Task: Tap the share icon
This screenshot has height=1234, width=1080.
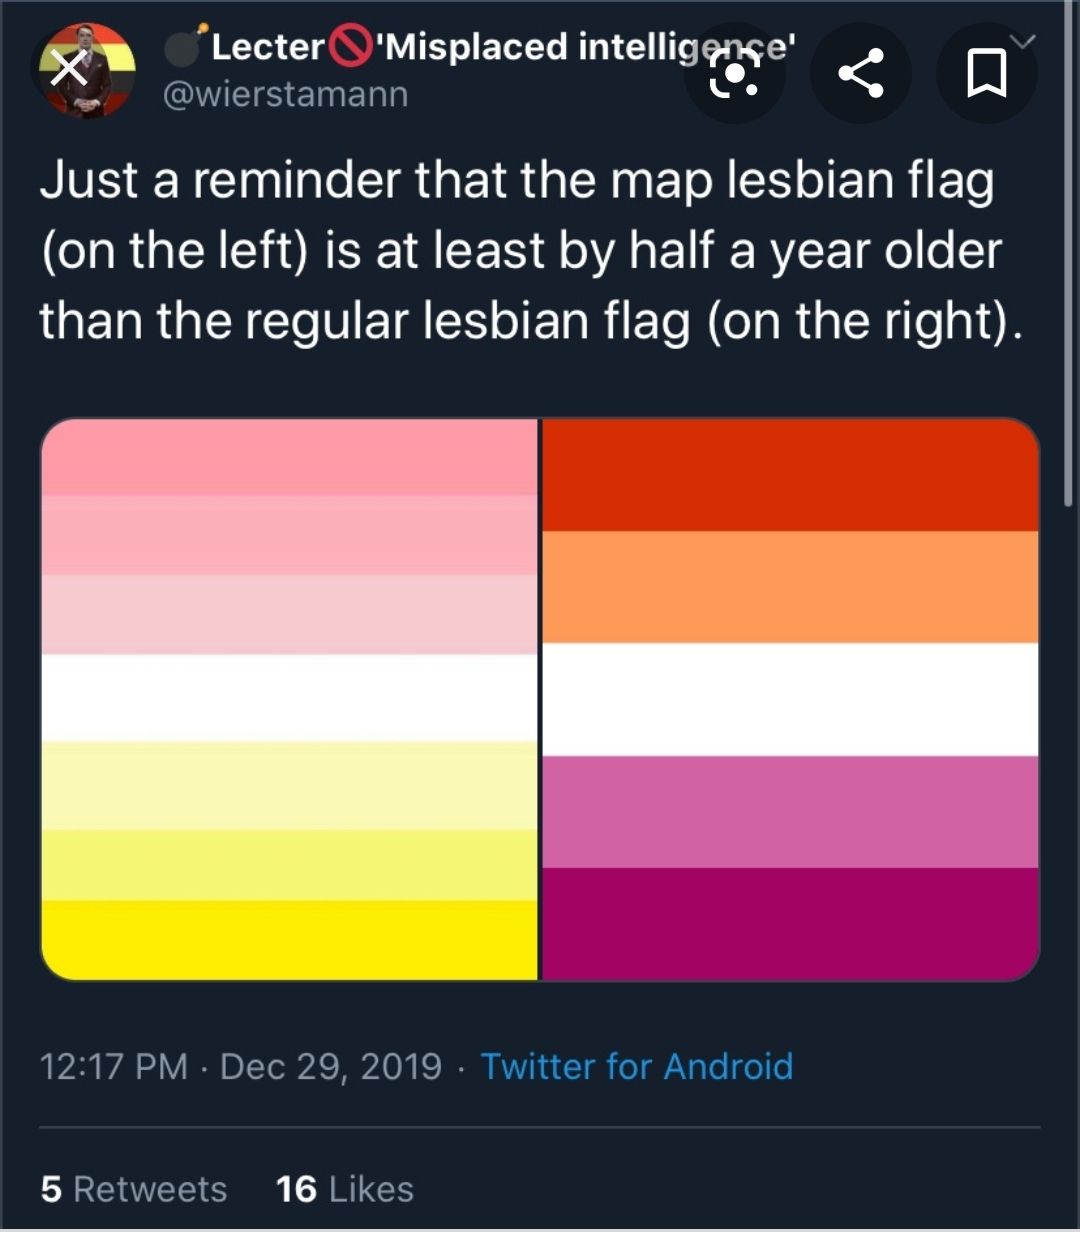Action: (x=860, y=73)
